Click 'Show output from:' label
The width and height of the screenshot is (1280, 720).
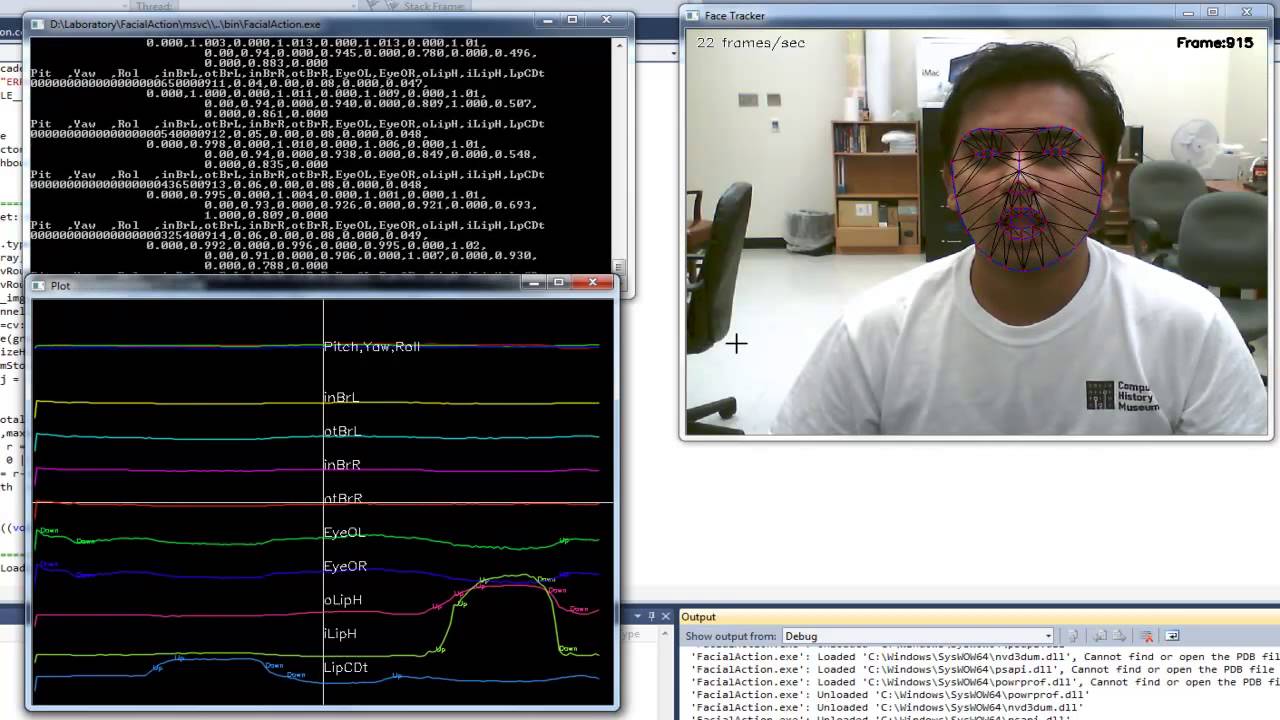click(x=731, y=636)
